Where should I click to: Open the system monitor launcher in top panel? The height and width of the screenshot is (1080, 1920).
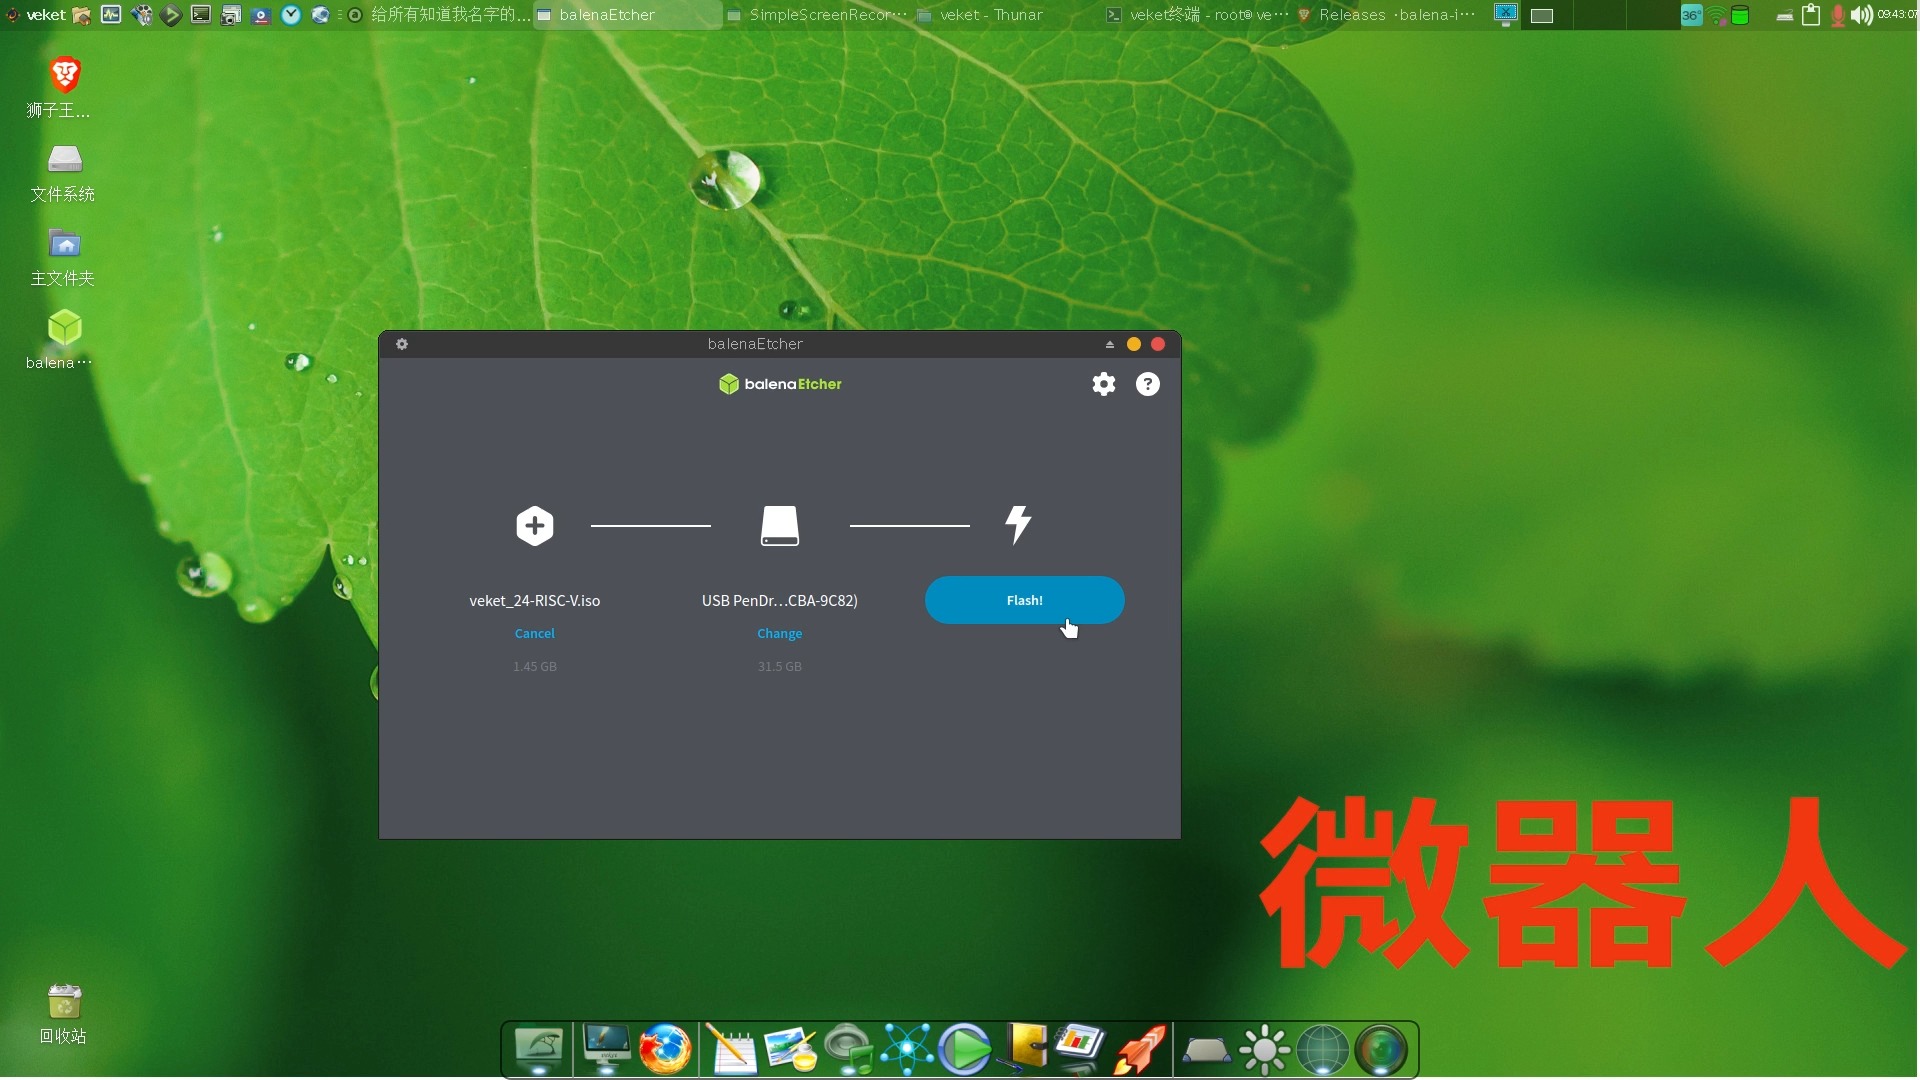click(111, 15)
